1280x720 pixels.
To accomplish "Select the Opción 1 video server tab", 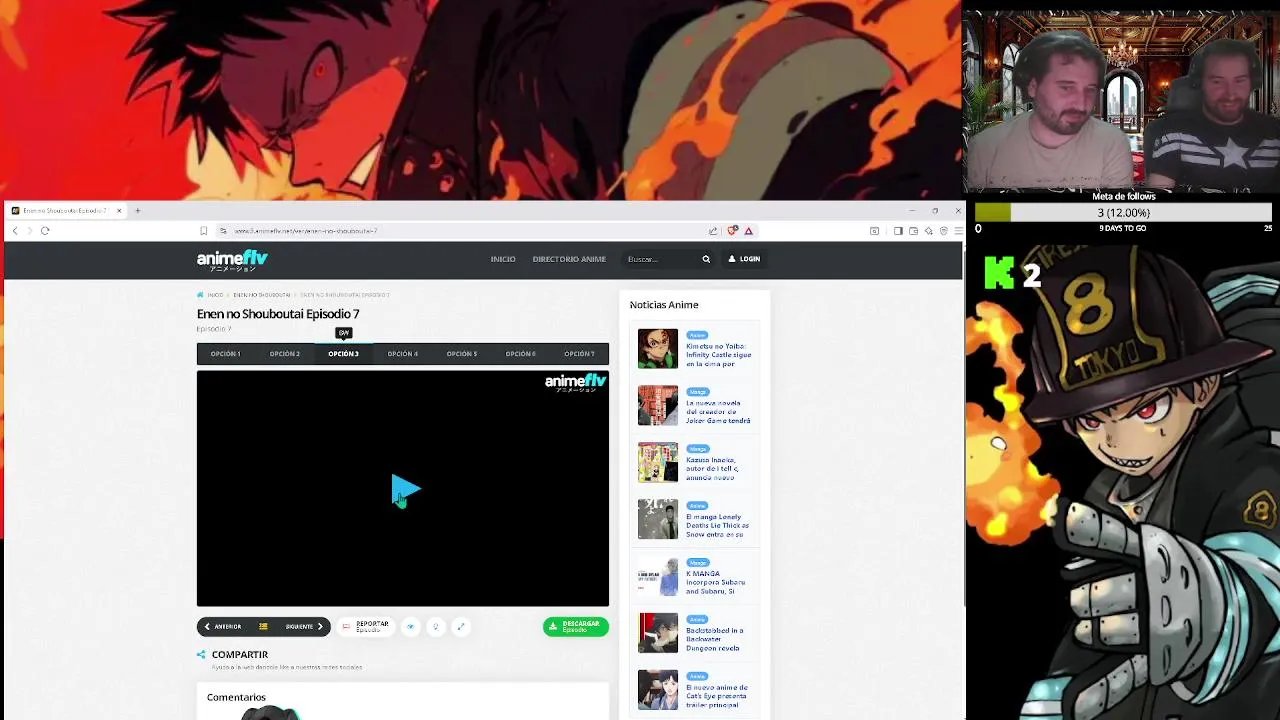I will click(225, 354).
